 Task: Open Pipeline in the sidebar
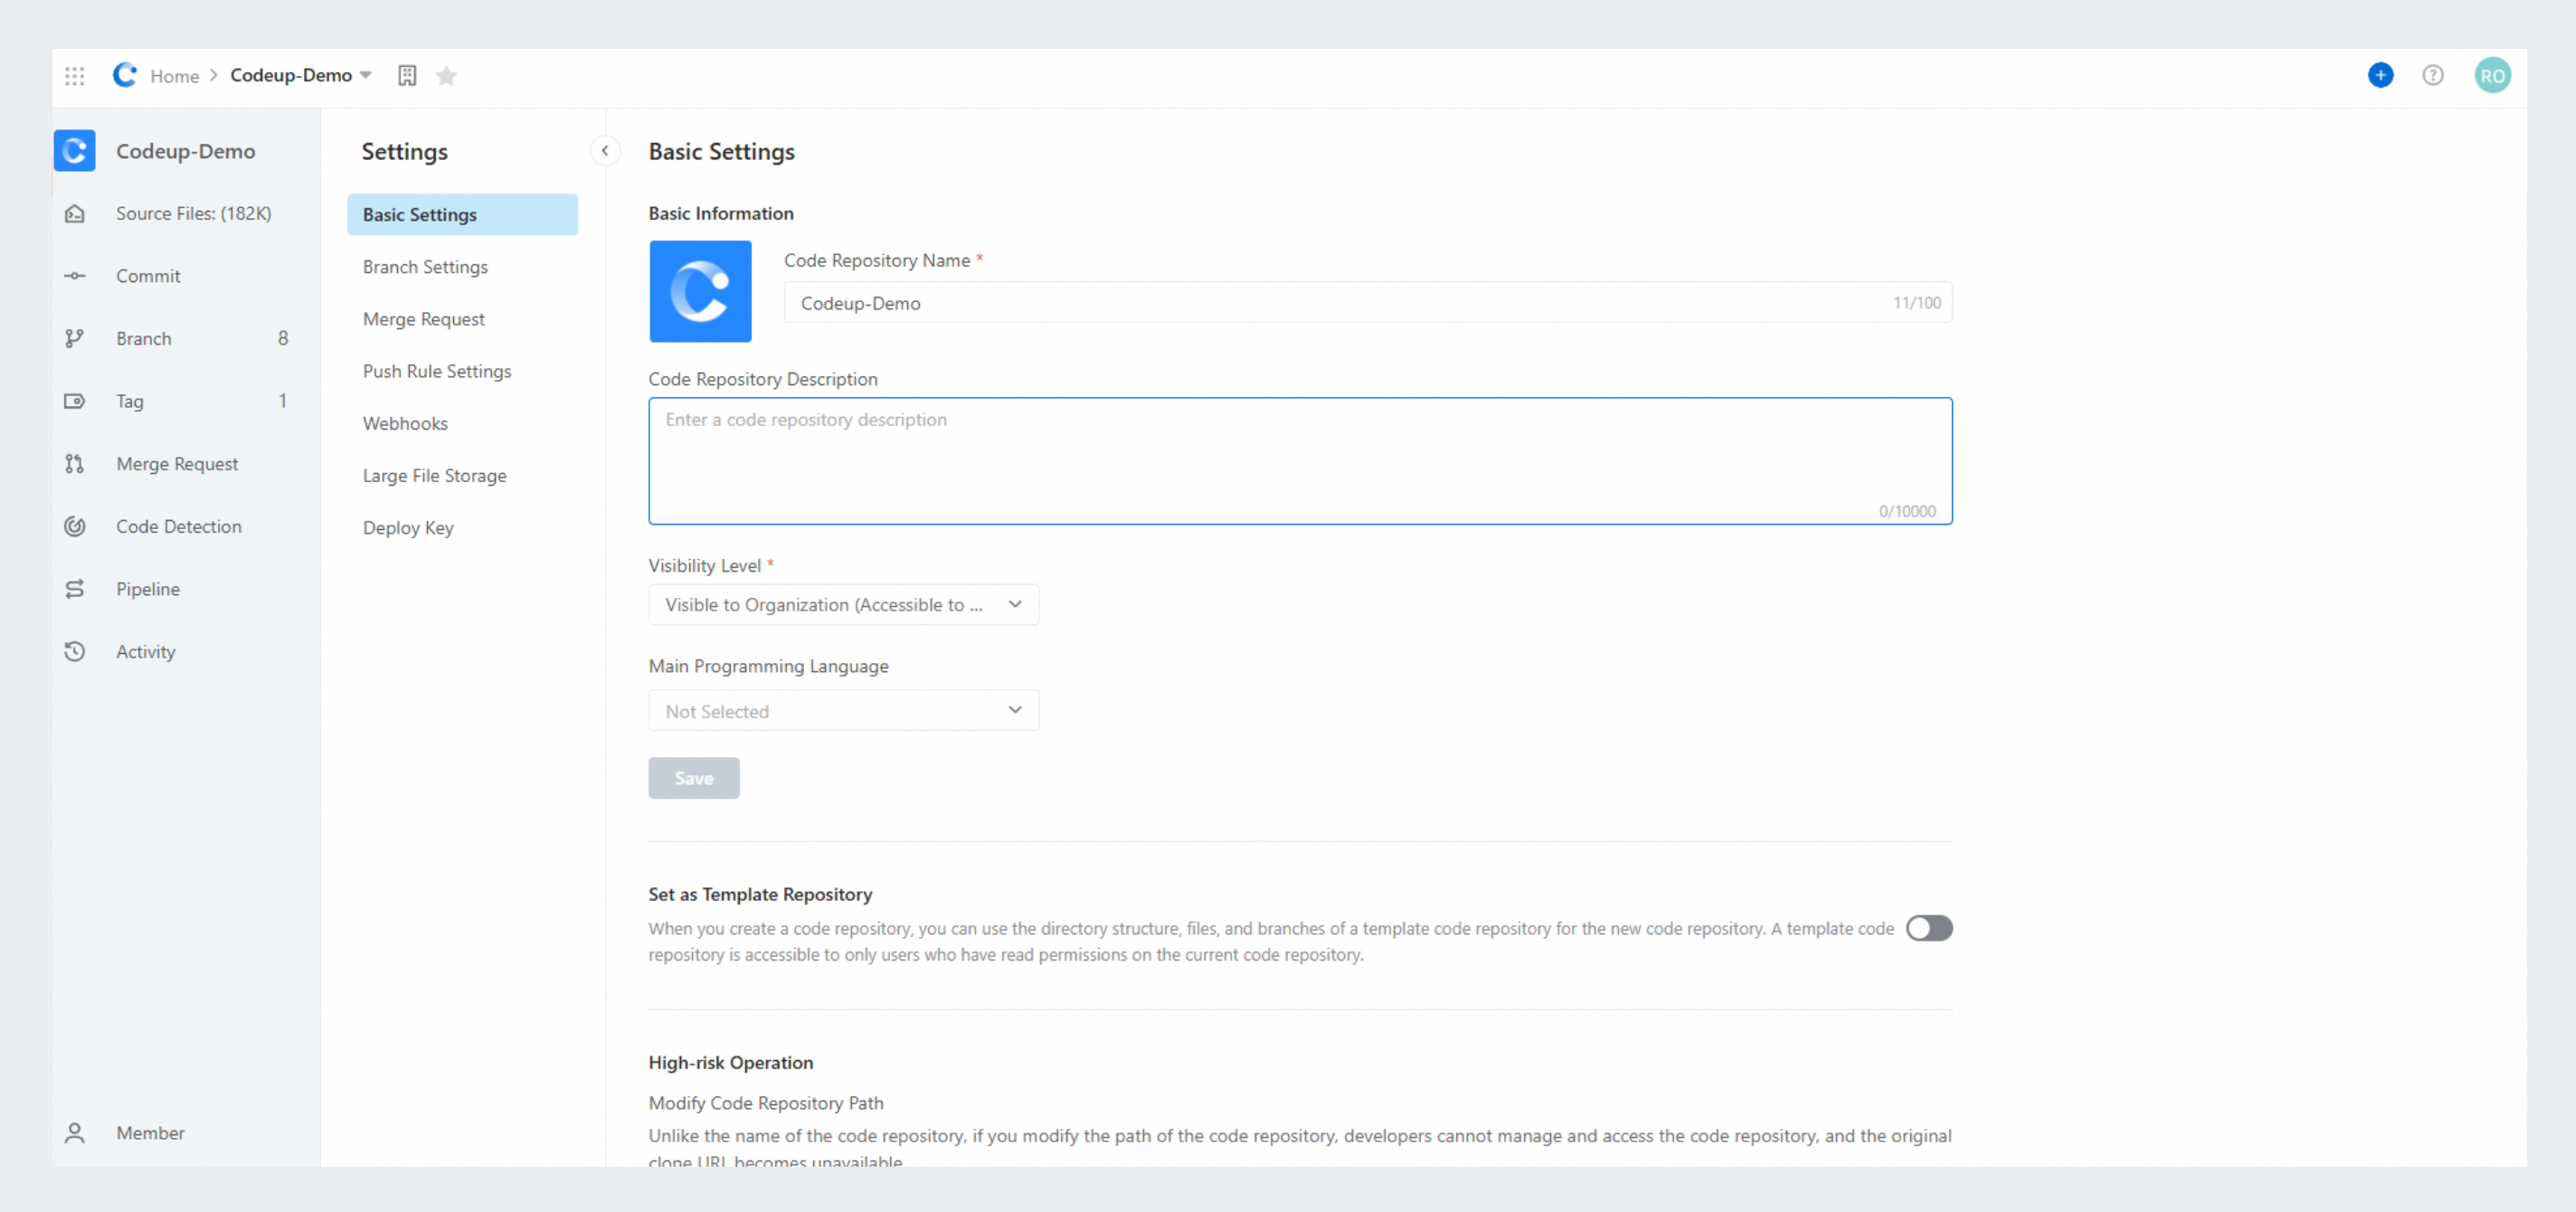[x=147, y=590]
